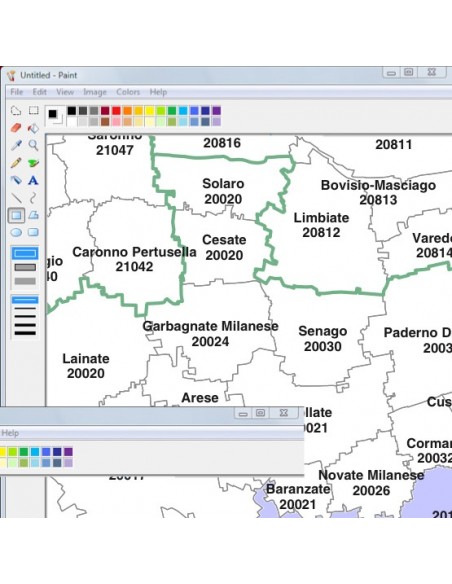452x584 pixels.
Task: Choose the middle line width option
Action: click(x=25, y=317)
